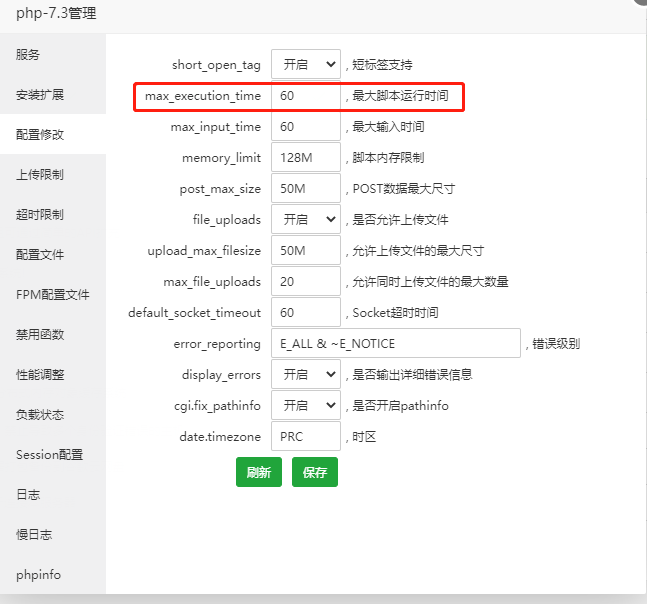This screenshot has width=647, height=604.
Task: Click the green 刷新 button
Action: tap(259, 472)
